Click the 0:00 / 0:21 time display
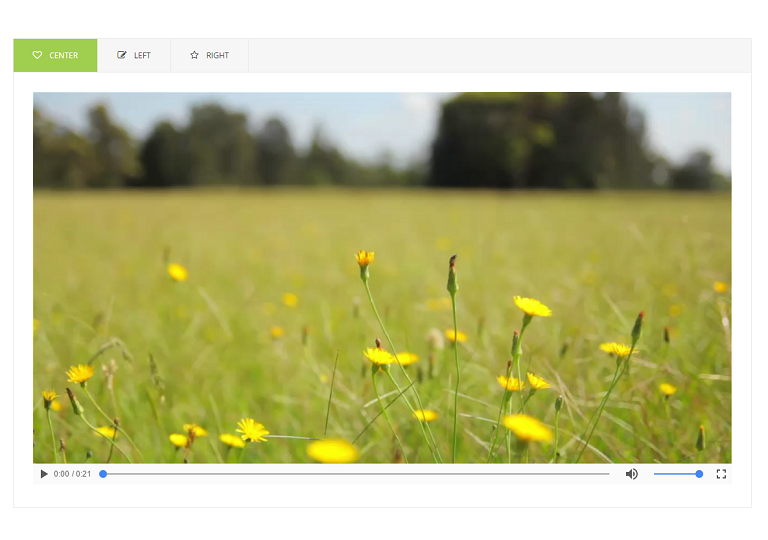Viewport: 768px width, 540px height. (72, 474)
